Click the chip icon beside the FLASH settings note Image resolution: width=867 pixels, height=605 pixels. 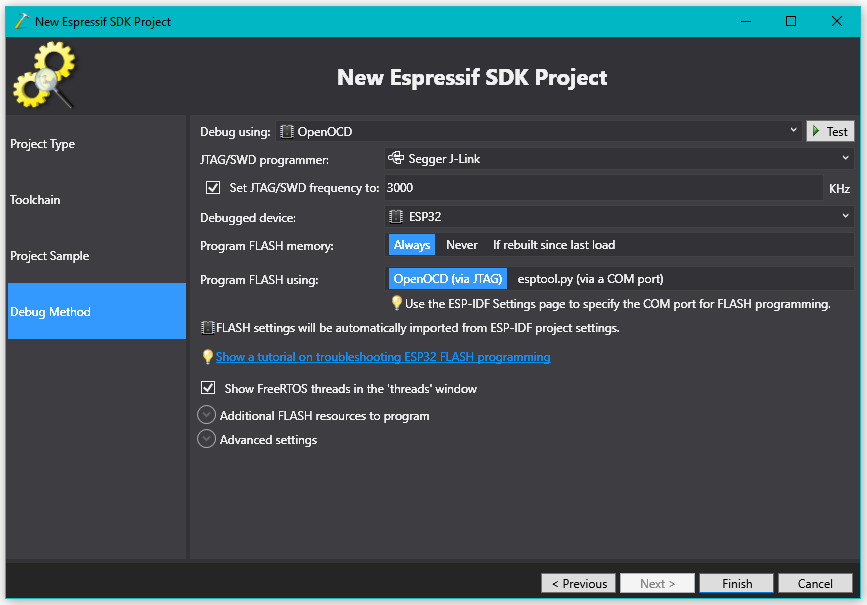pyautogui.click(x=207, y=328)
